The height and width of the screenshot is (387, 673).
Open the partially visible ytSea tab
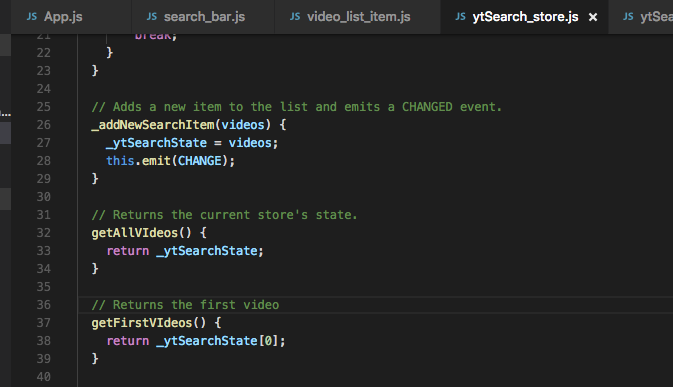pyautogui.click(x=641, y=17)
